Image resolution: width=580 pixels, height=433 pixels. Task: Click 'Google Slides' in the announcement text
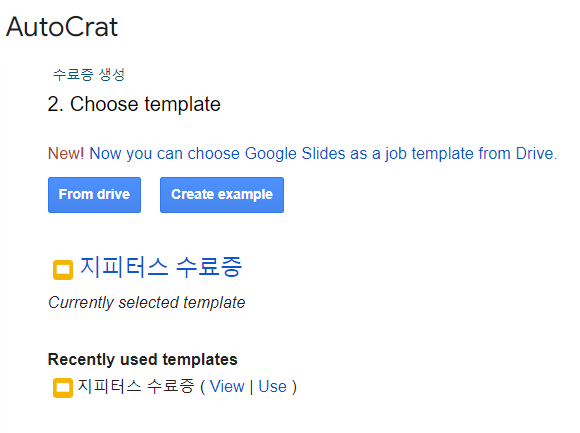pos(295,153)
